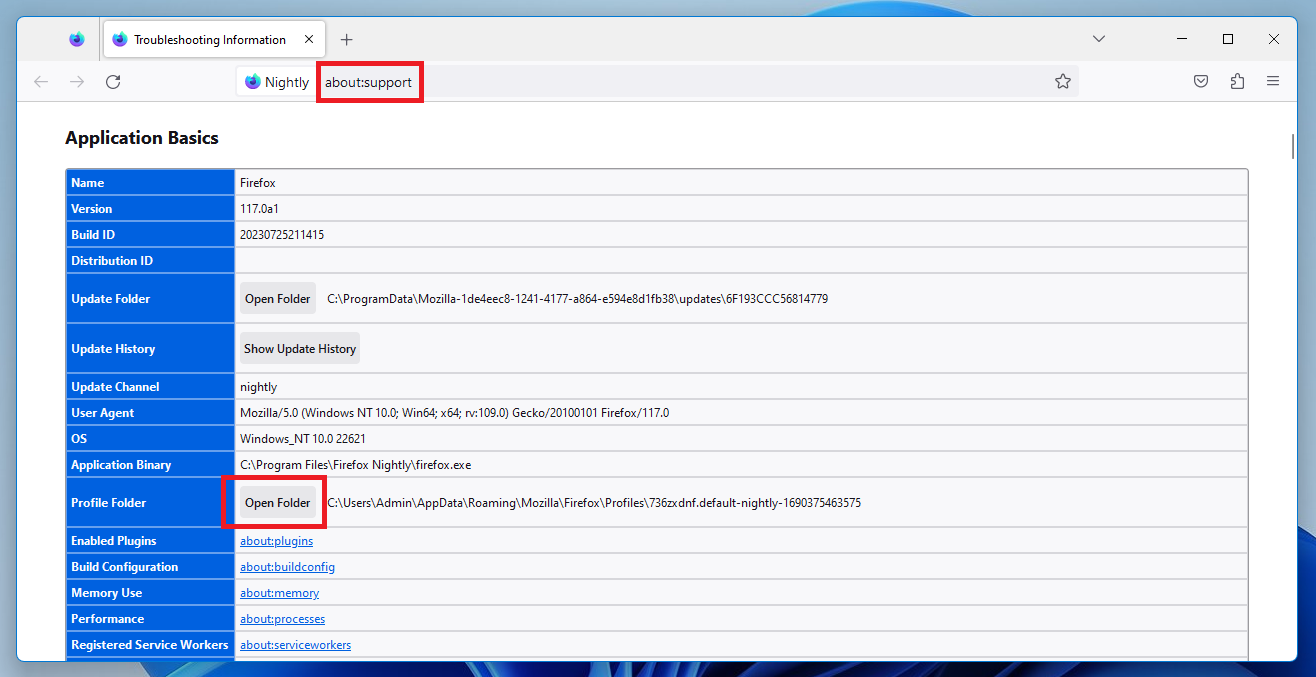This screenshot has width=1316, height=677.
Task: Click the update folder path text
Action: (577, 299)
